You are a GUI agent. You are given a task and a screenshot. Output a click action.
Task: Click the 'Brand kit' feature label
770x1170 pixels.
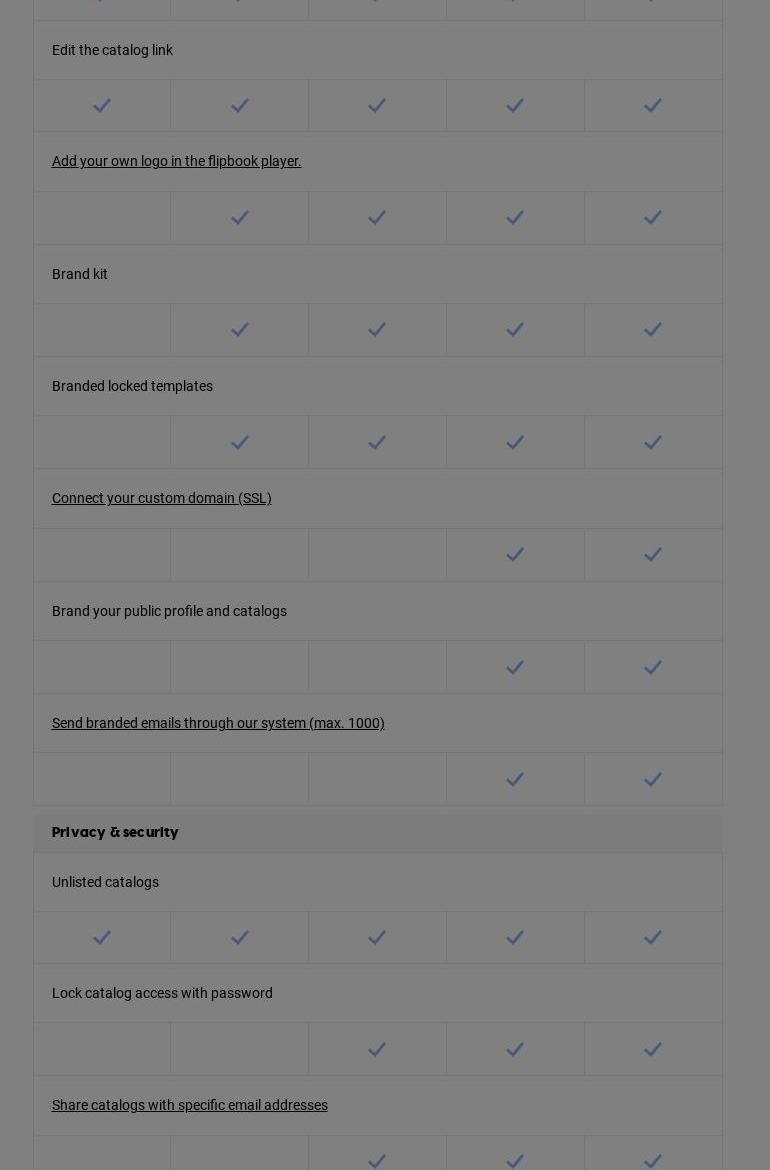80,274
